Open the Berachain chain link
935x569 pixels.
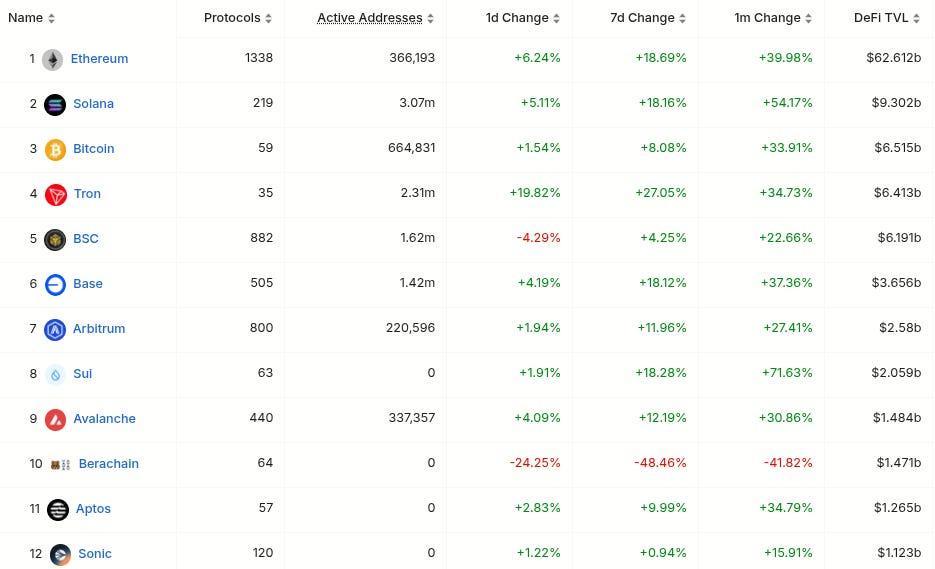(x=108, y=464)
